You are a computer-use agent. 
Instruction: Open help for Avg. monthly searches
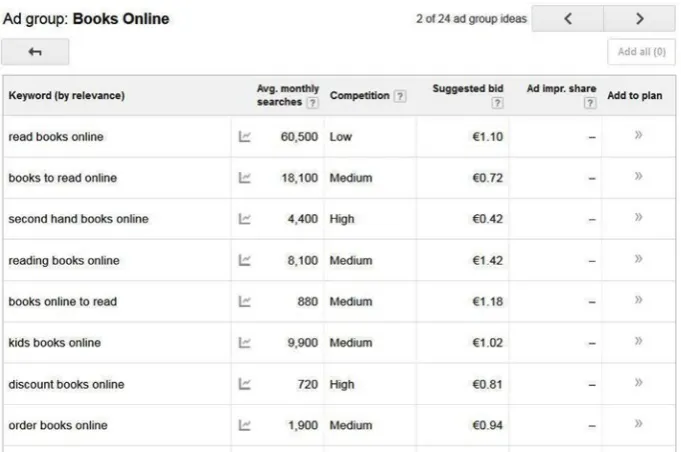pyautogui.click(x=312, y=103)
